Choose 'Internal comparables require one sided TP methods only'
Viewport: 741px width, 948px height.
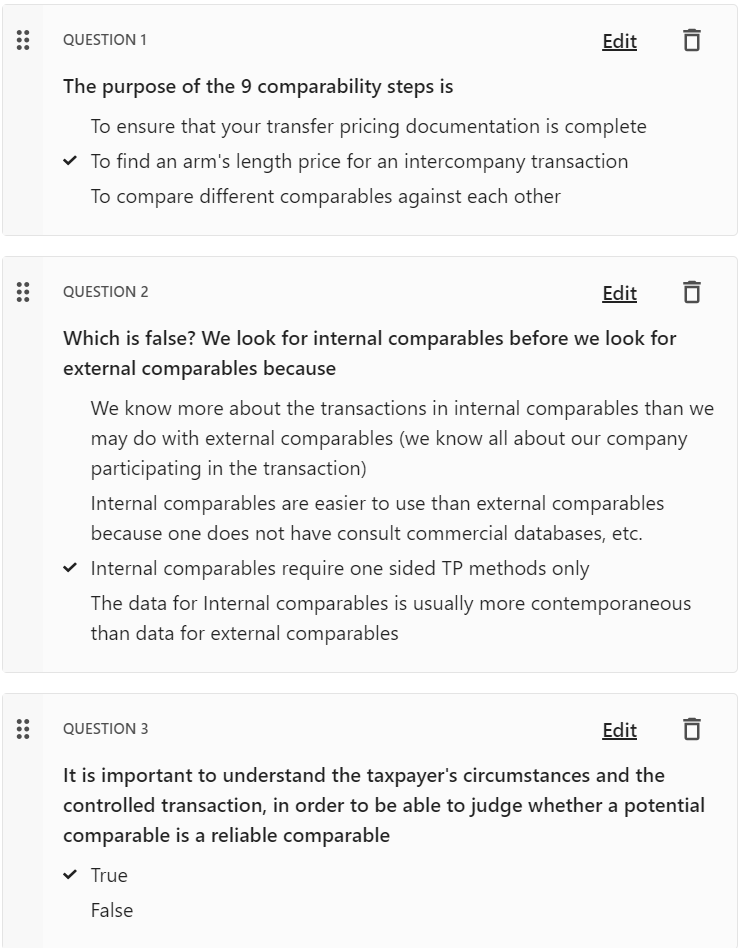coord(340,568)
